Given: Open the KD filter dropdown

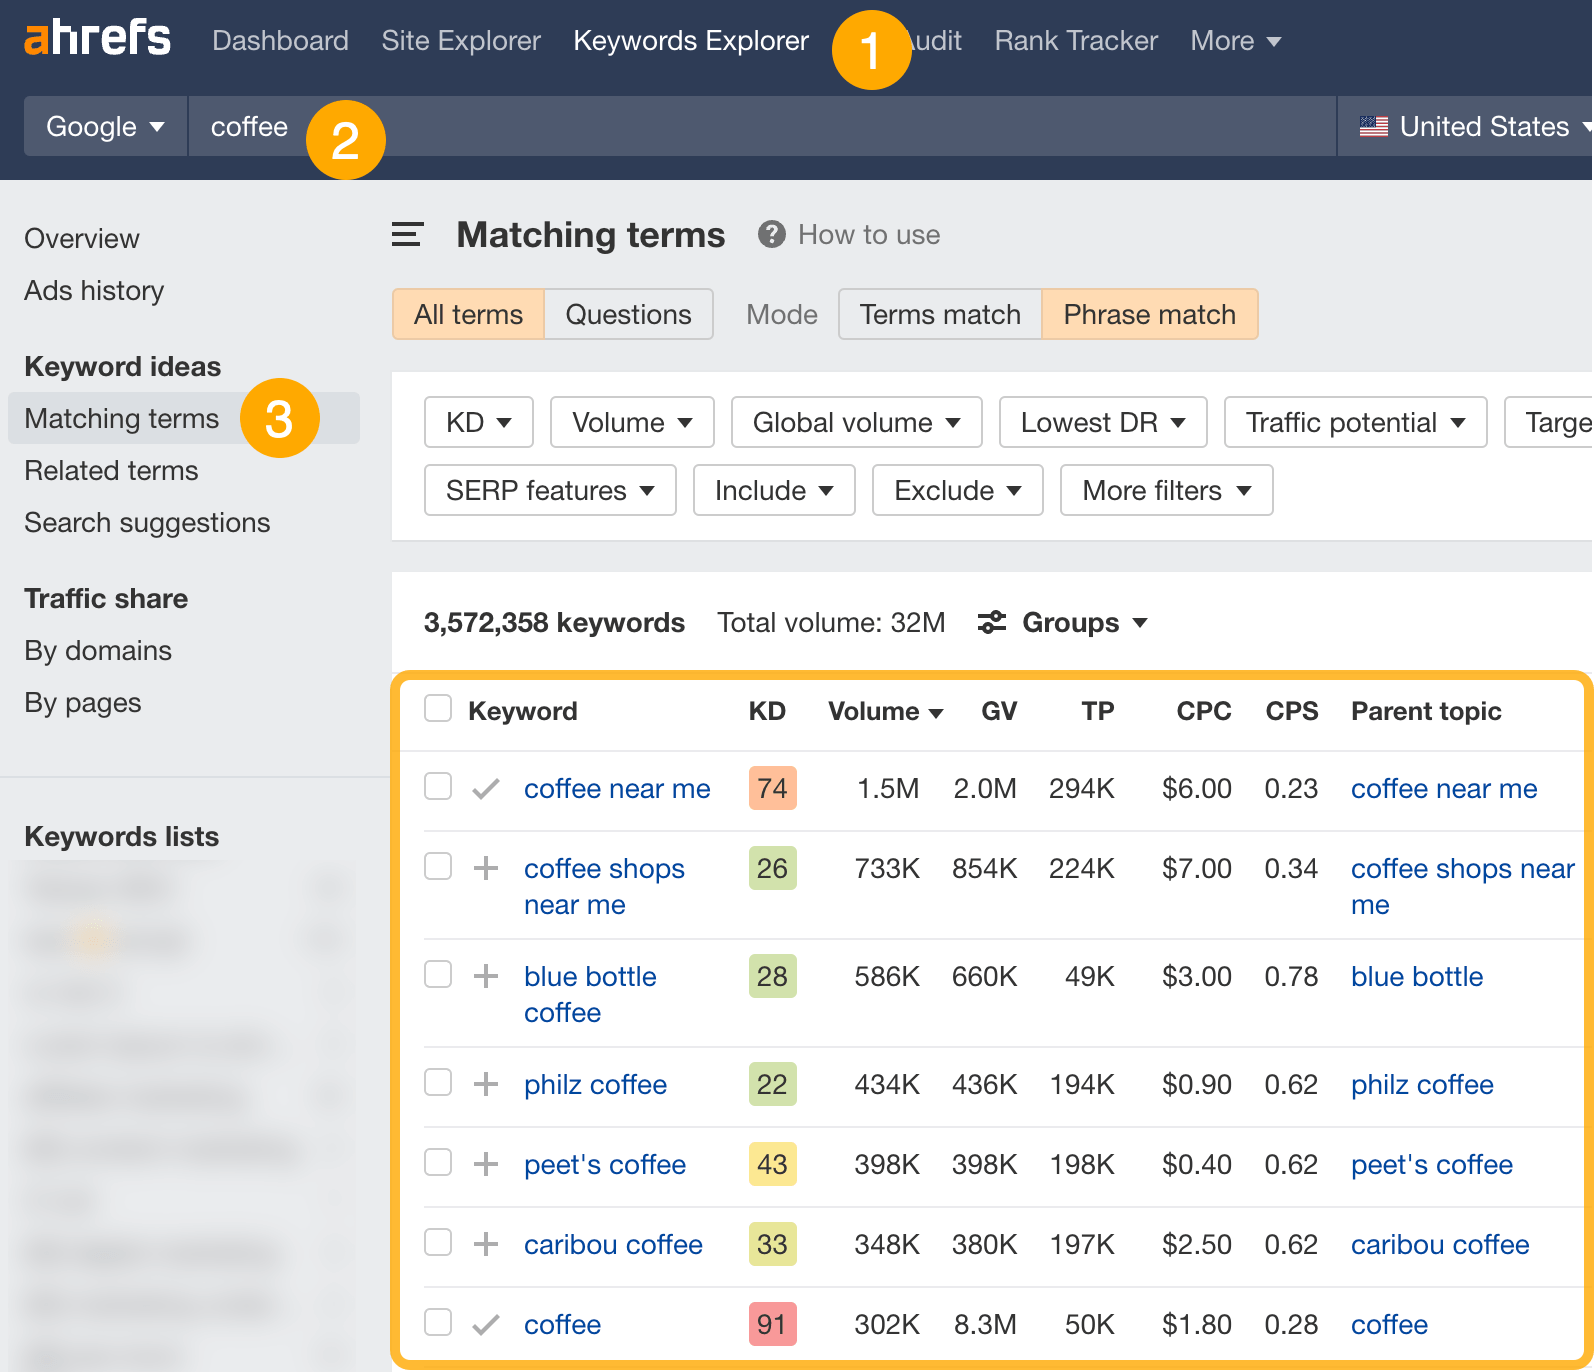Looking at the screenshot, I should pyautogui.click(x=479, y=422).
